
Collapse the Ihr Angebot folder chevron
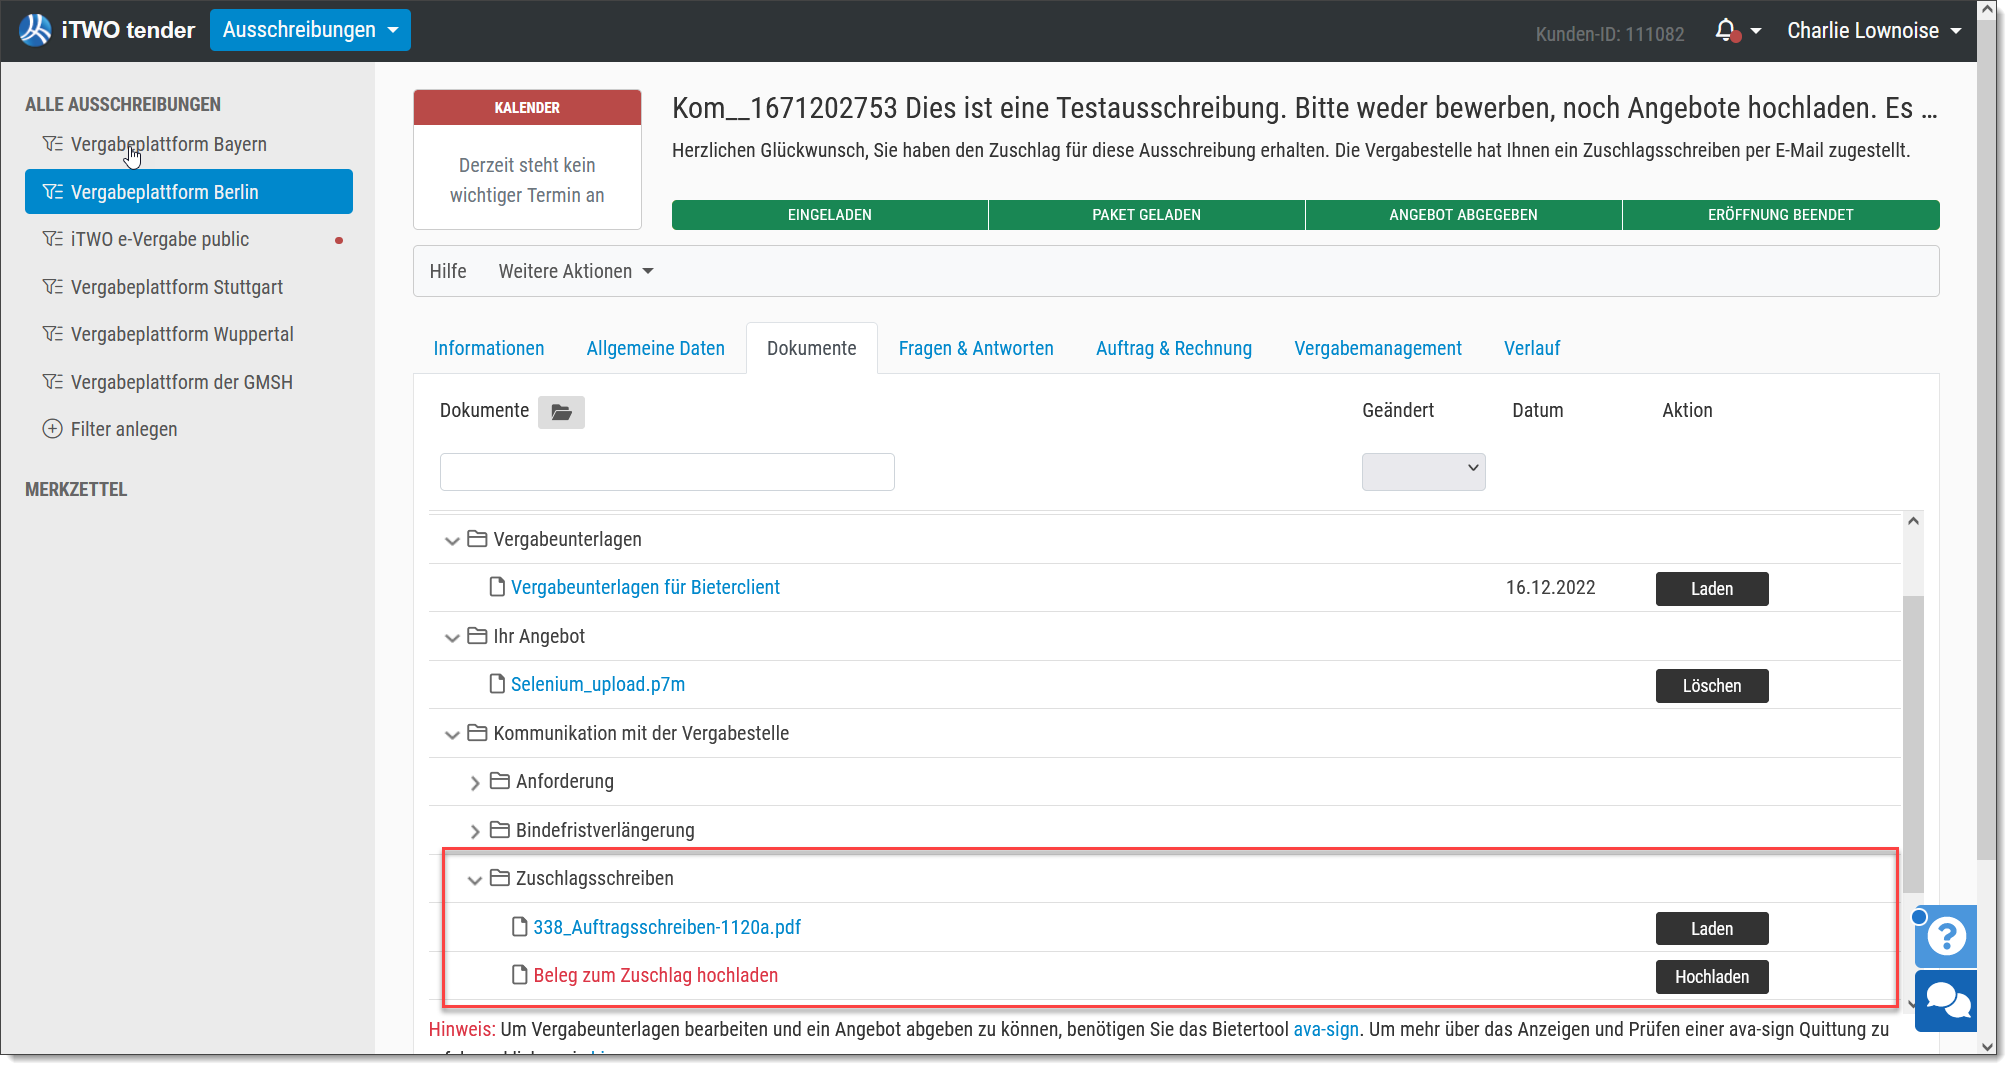(452, 637)
